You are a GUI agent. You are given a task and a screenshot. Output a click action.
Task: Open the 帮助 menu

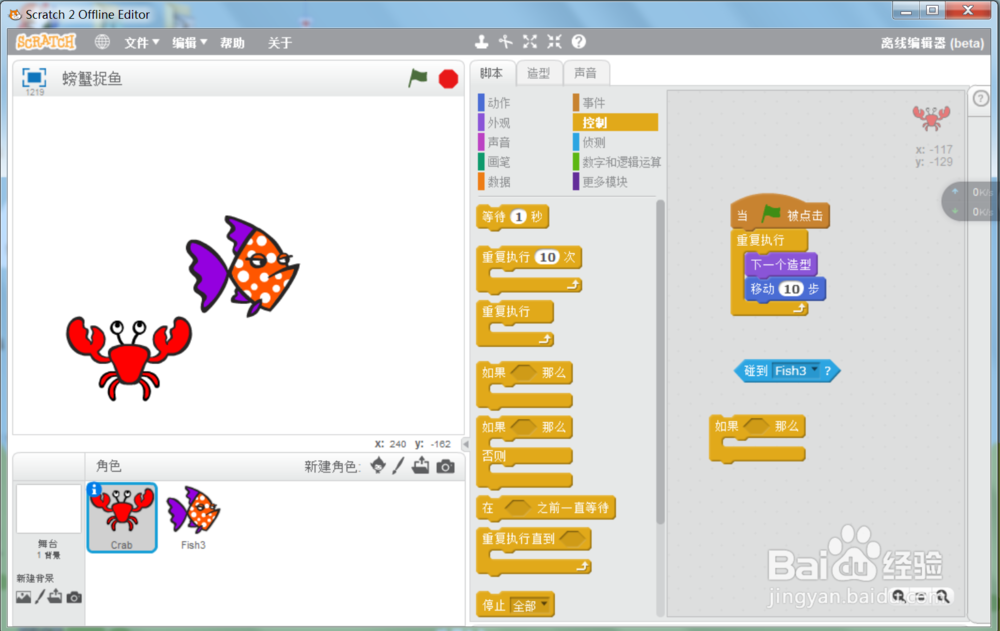click(232, 43)
